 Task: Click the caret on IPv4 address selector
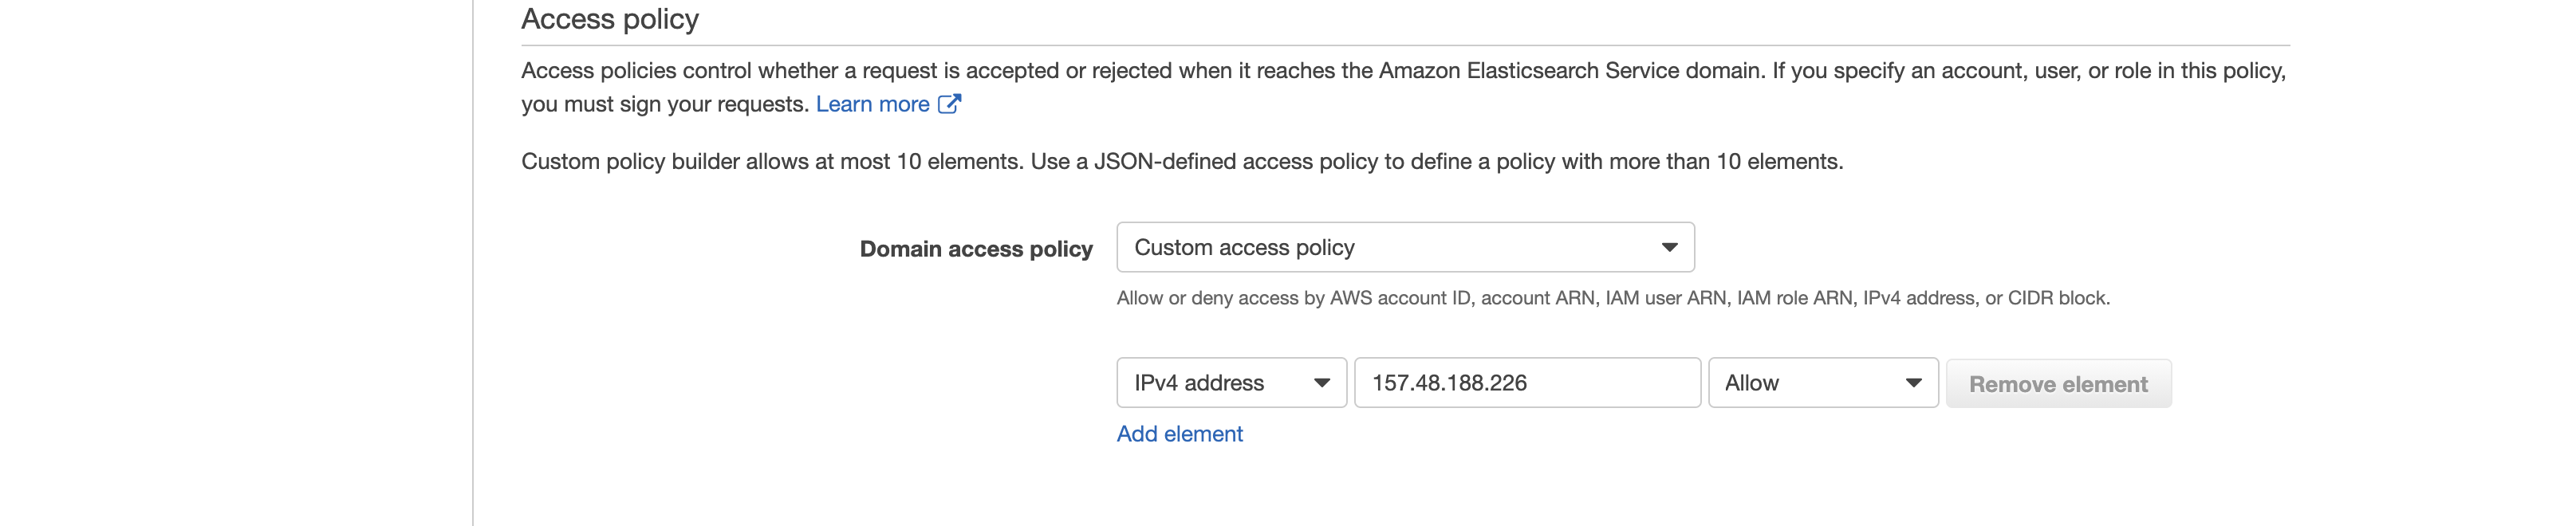(1321, 383)
